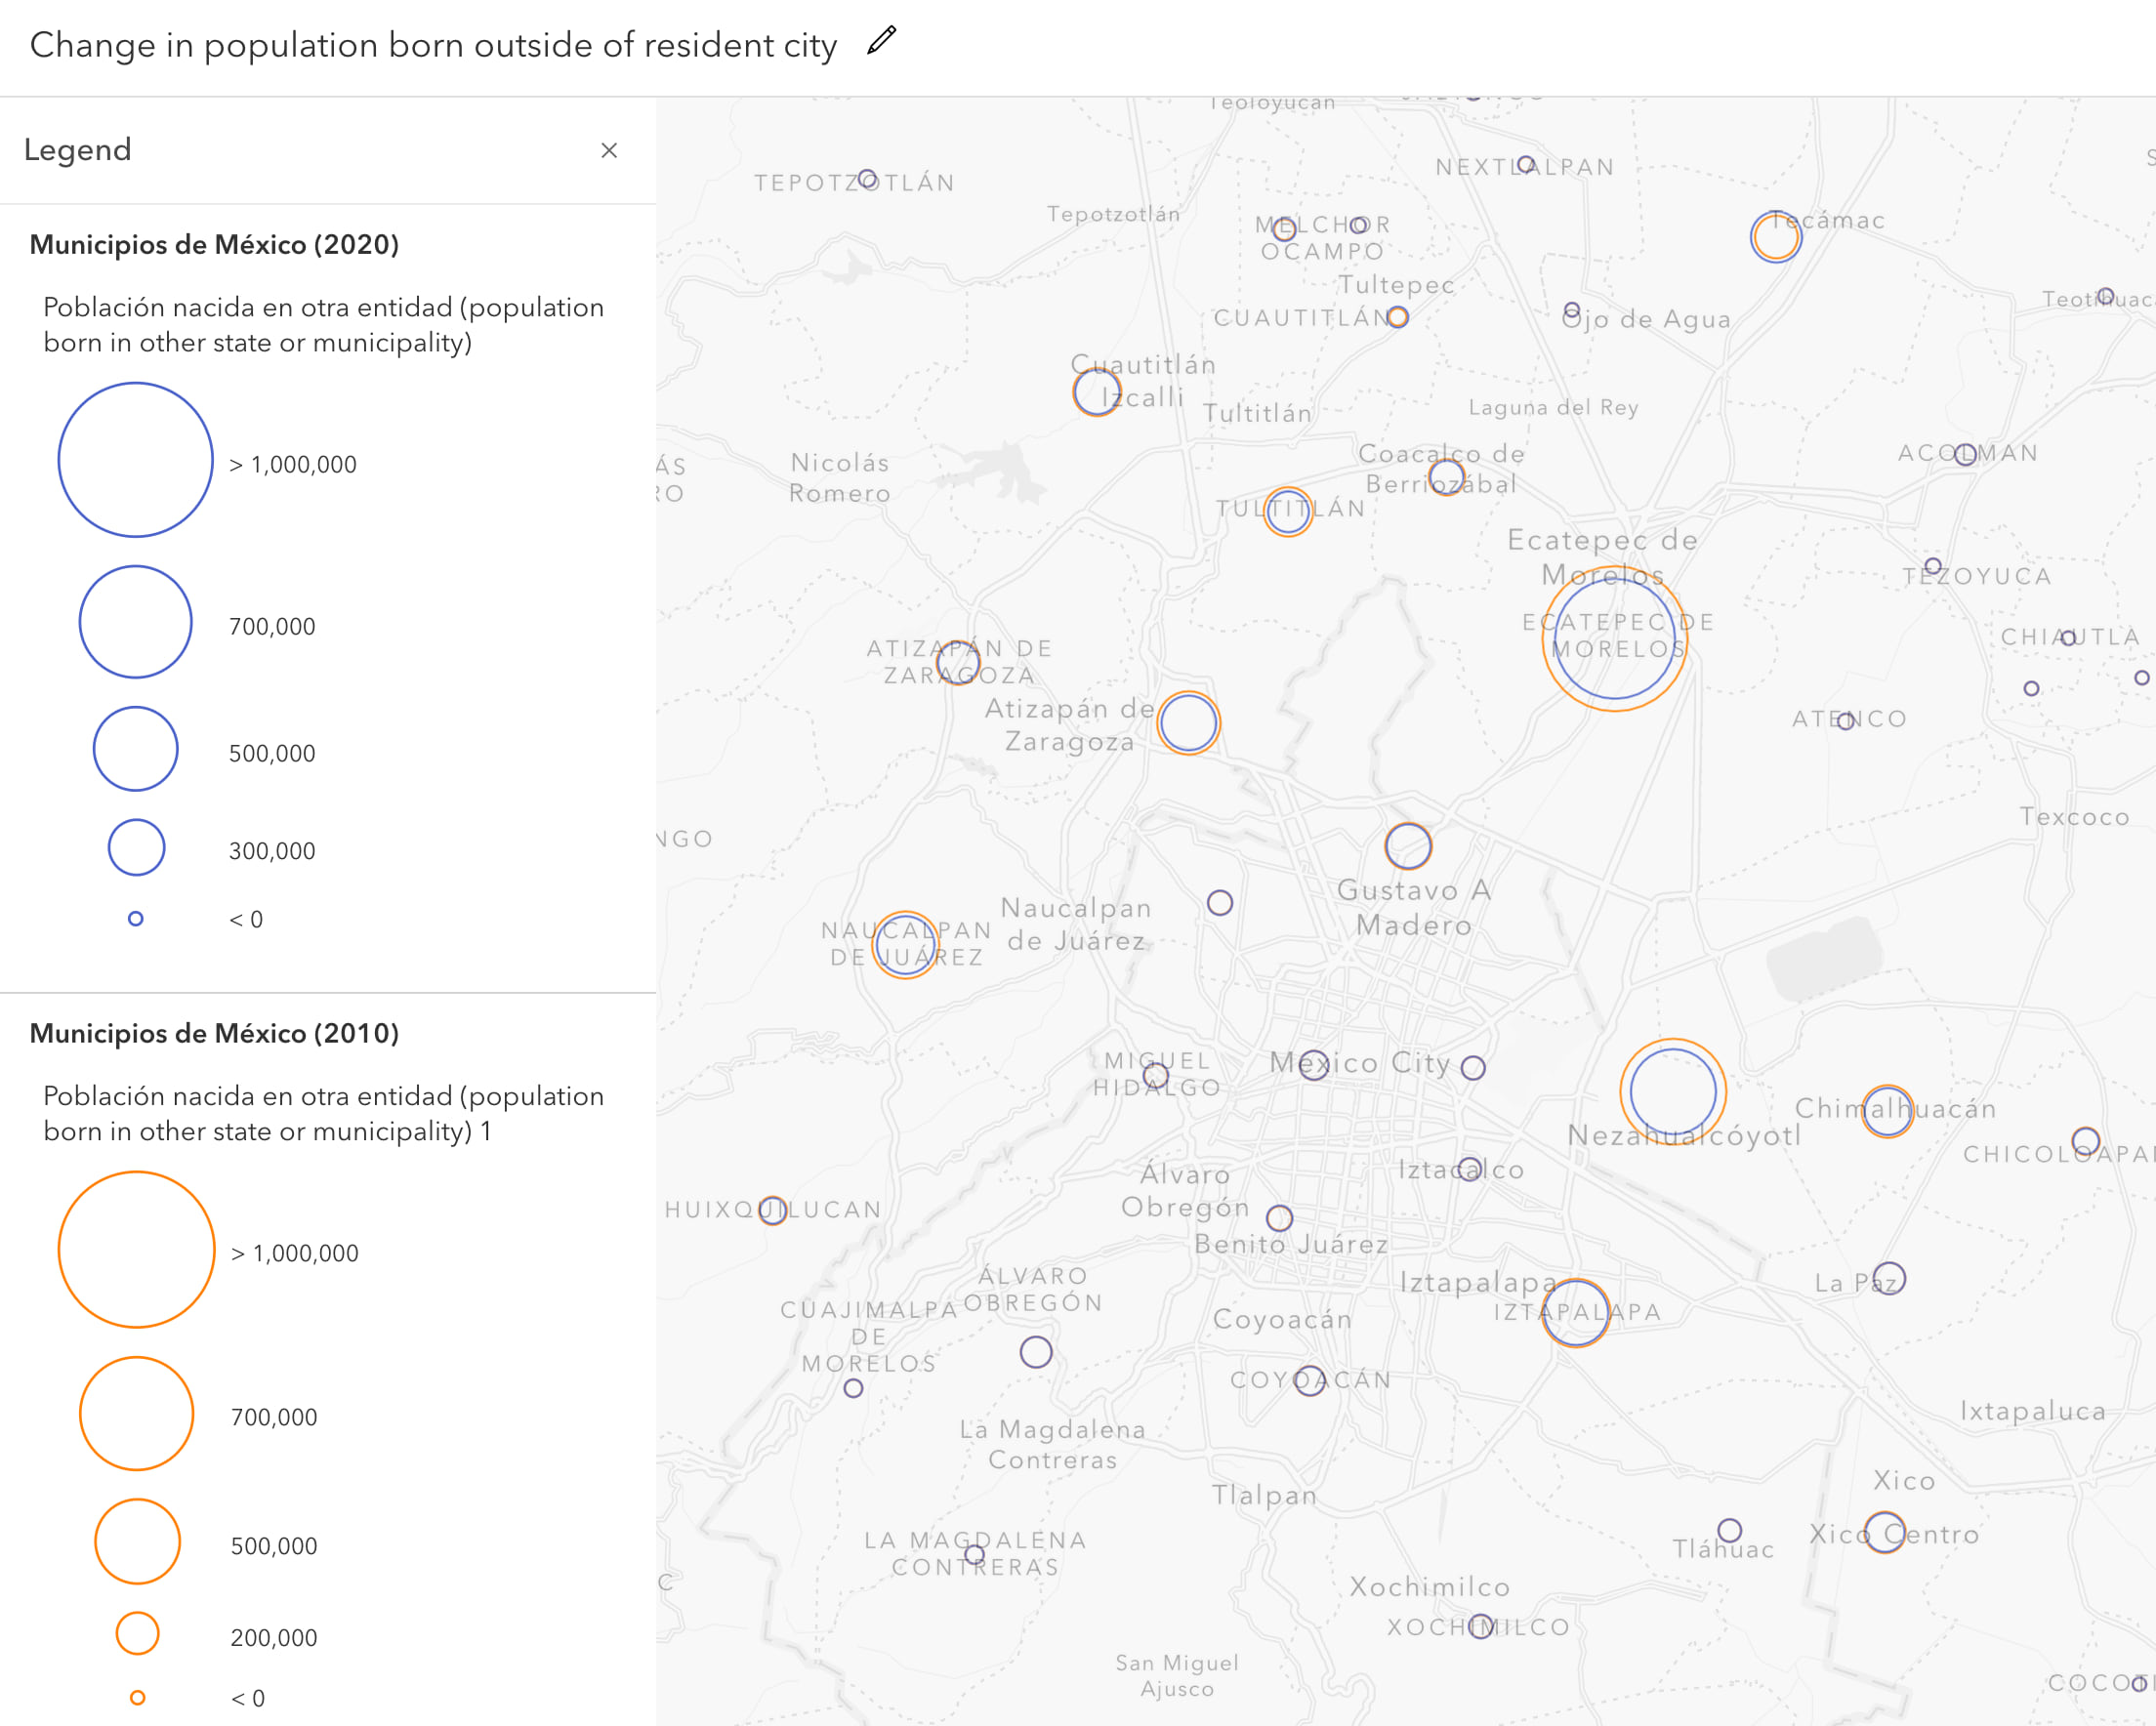
Task: Click the Cuautitlán Izcalli circle symbol
Action: (x=1096, y=392)
